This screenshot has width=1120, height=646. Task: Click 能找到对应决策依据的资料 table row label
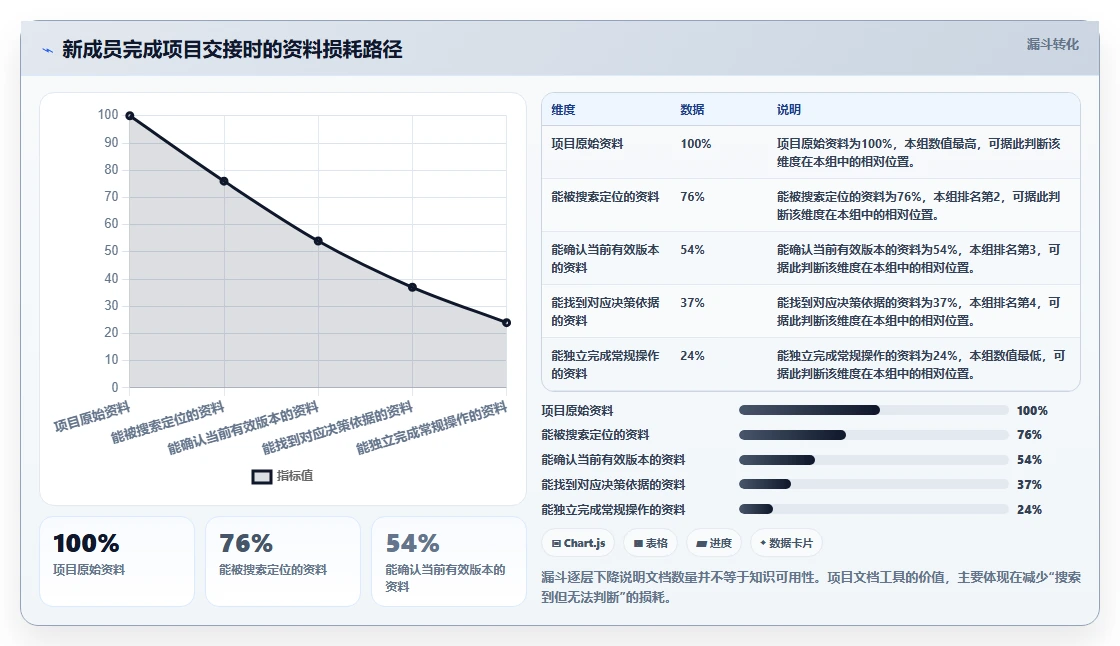point(605,312)
